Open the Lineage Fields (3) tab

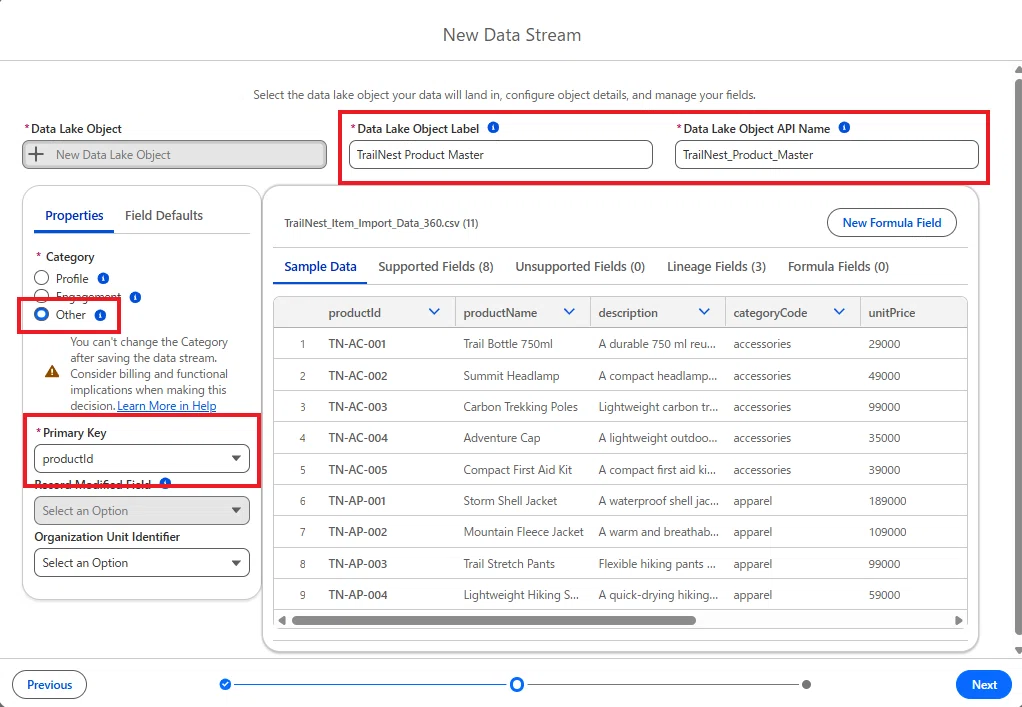coord(716,267)
